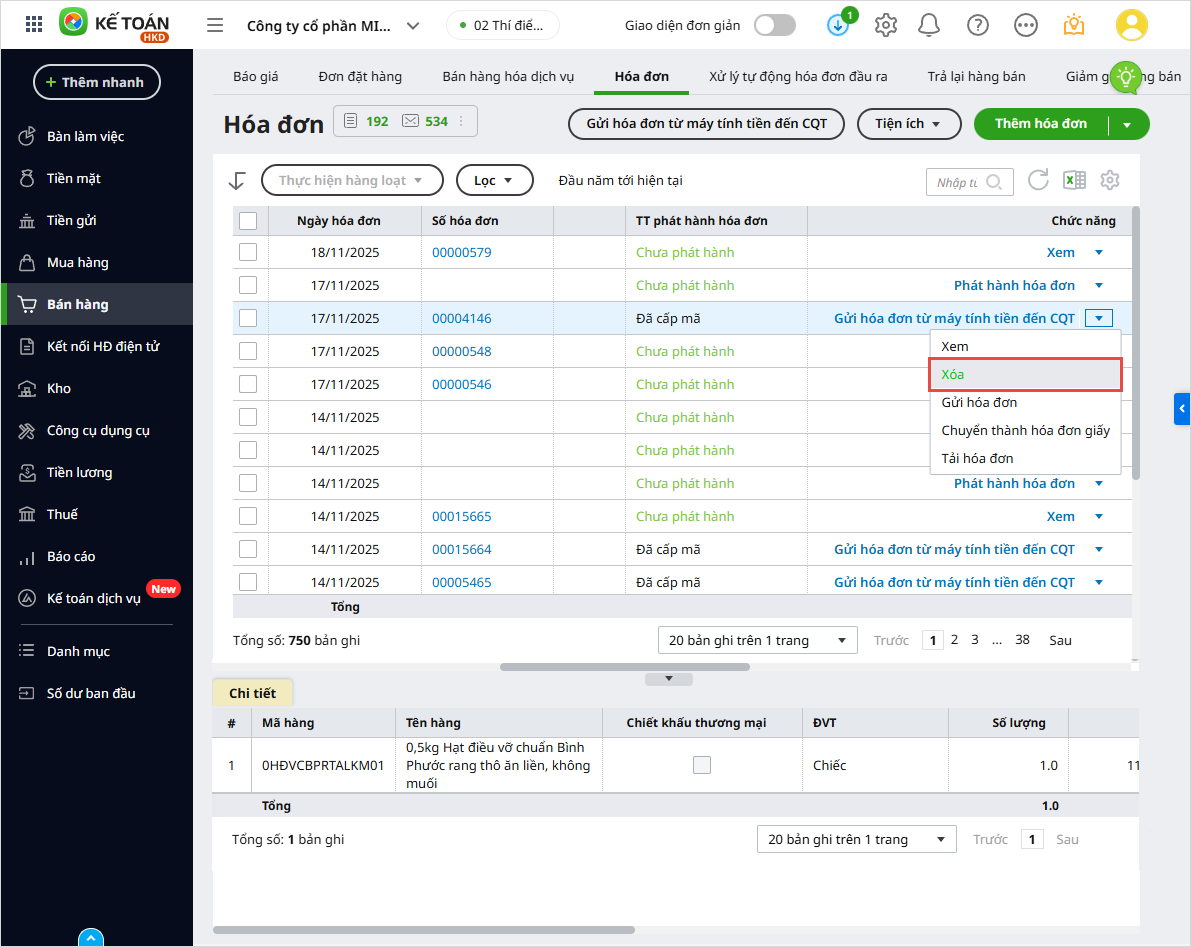Open the app grid launcher icon
This screenshot has width=1191, height=947.
pyautogui.click(x=33, y=25)
